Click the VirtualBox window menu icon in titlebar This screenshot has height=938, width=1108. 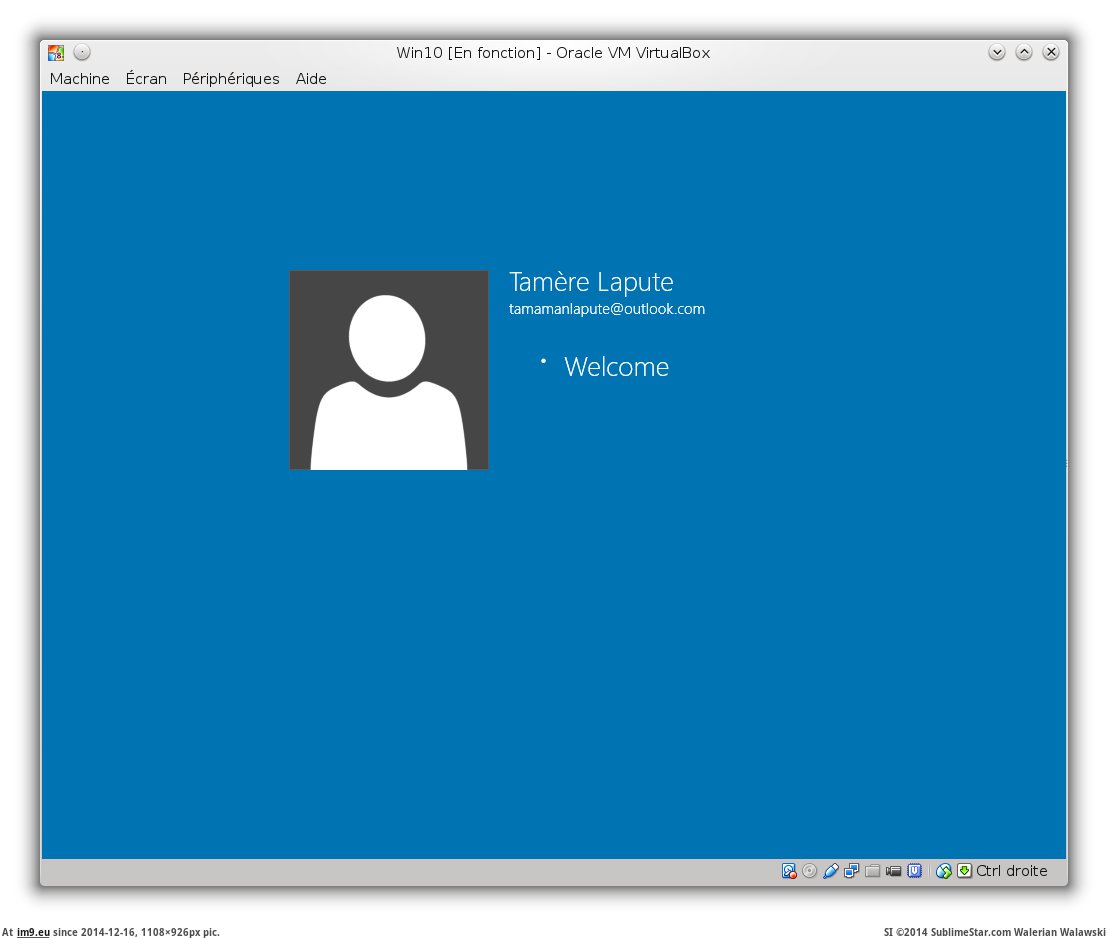(x=56, y=53)
